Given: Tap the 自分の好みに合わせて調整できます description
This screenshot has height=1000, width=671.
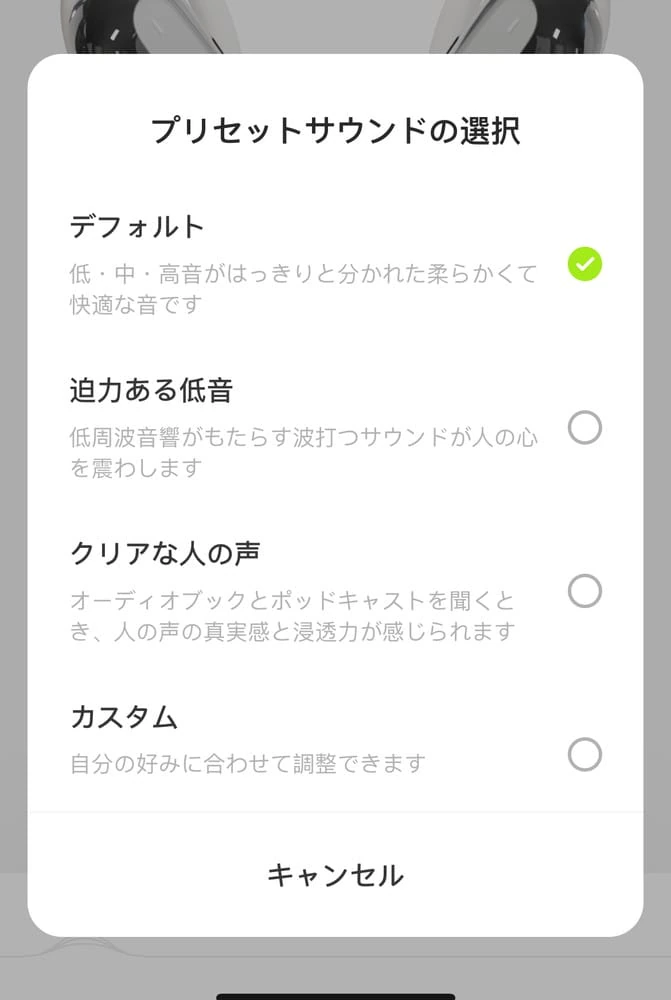Looking at the screenshot, I should (x=248, y=764).
